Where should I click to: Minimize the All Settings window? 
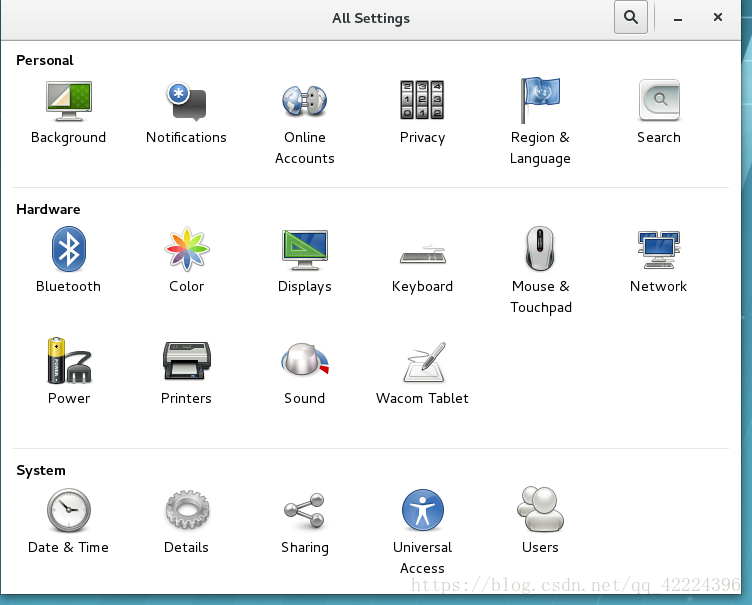point(679,18)
